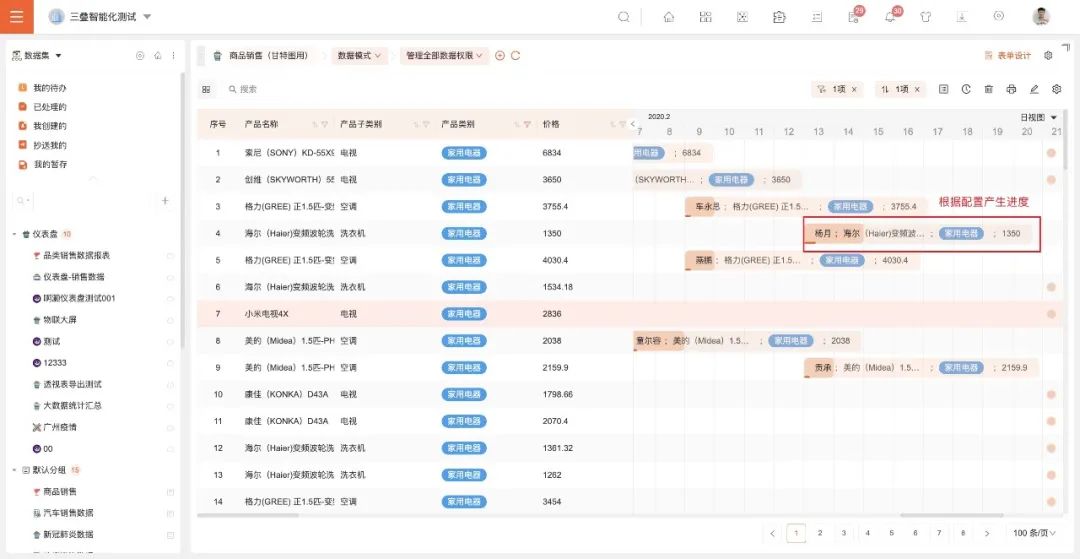Click the 表单设计 button

1008,56
